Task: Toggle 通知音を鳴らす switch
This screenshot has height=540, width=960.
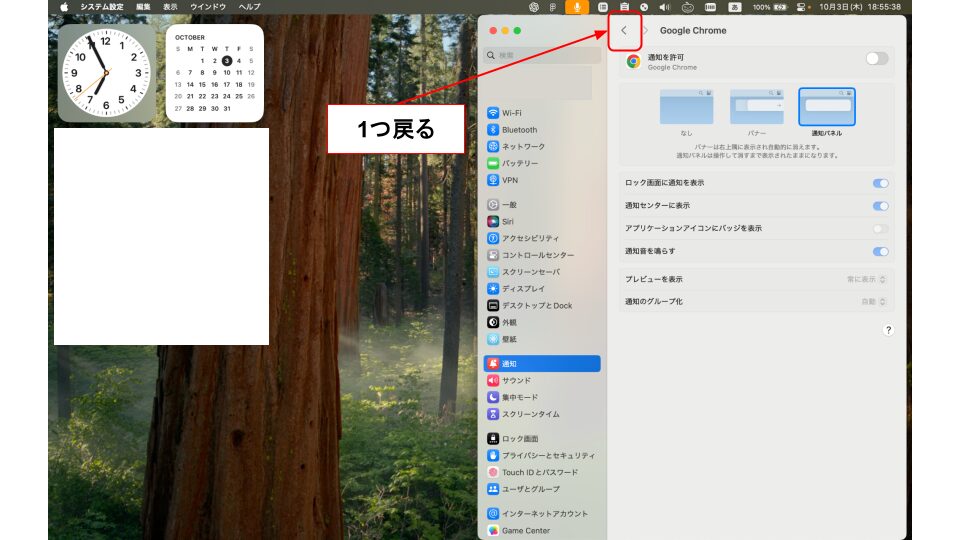Action: (x=880, y=251)
